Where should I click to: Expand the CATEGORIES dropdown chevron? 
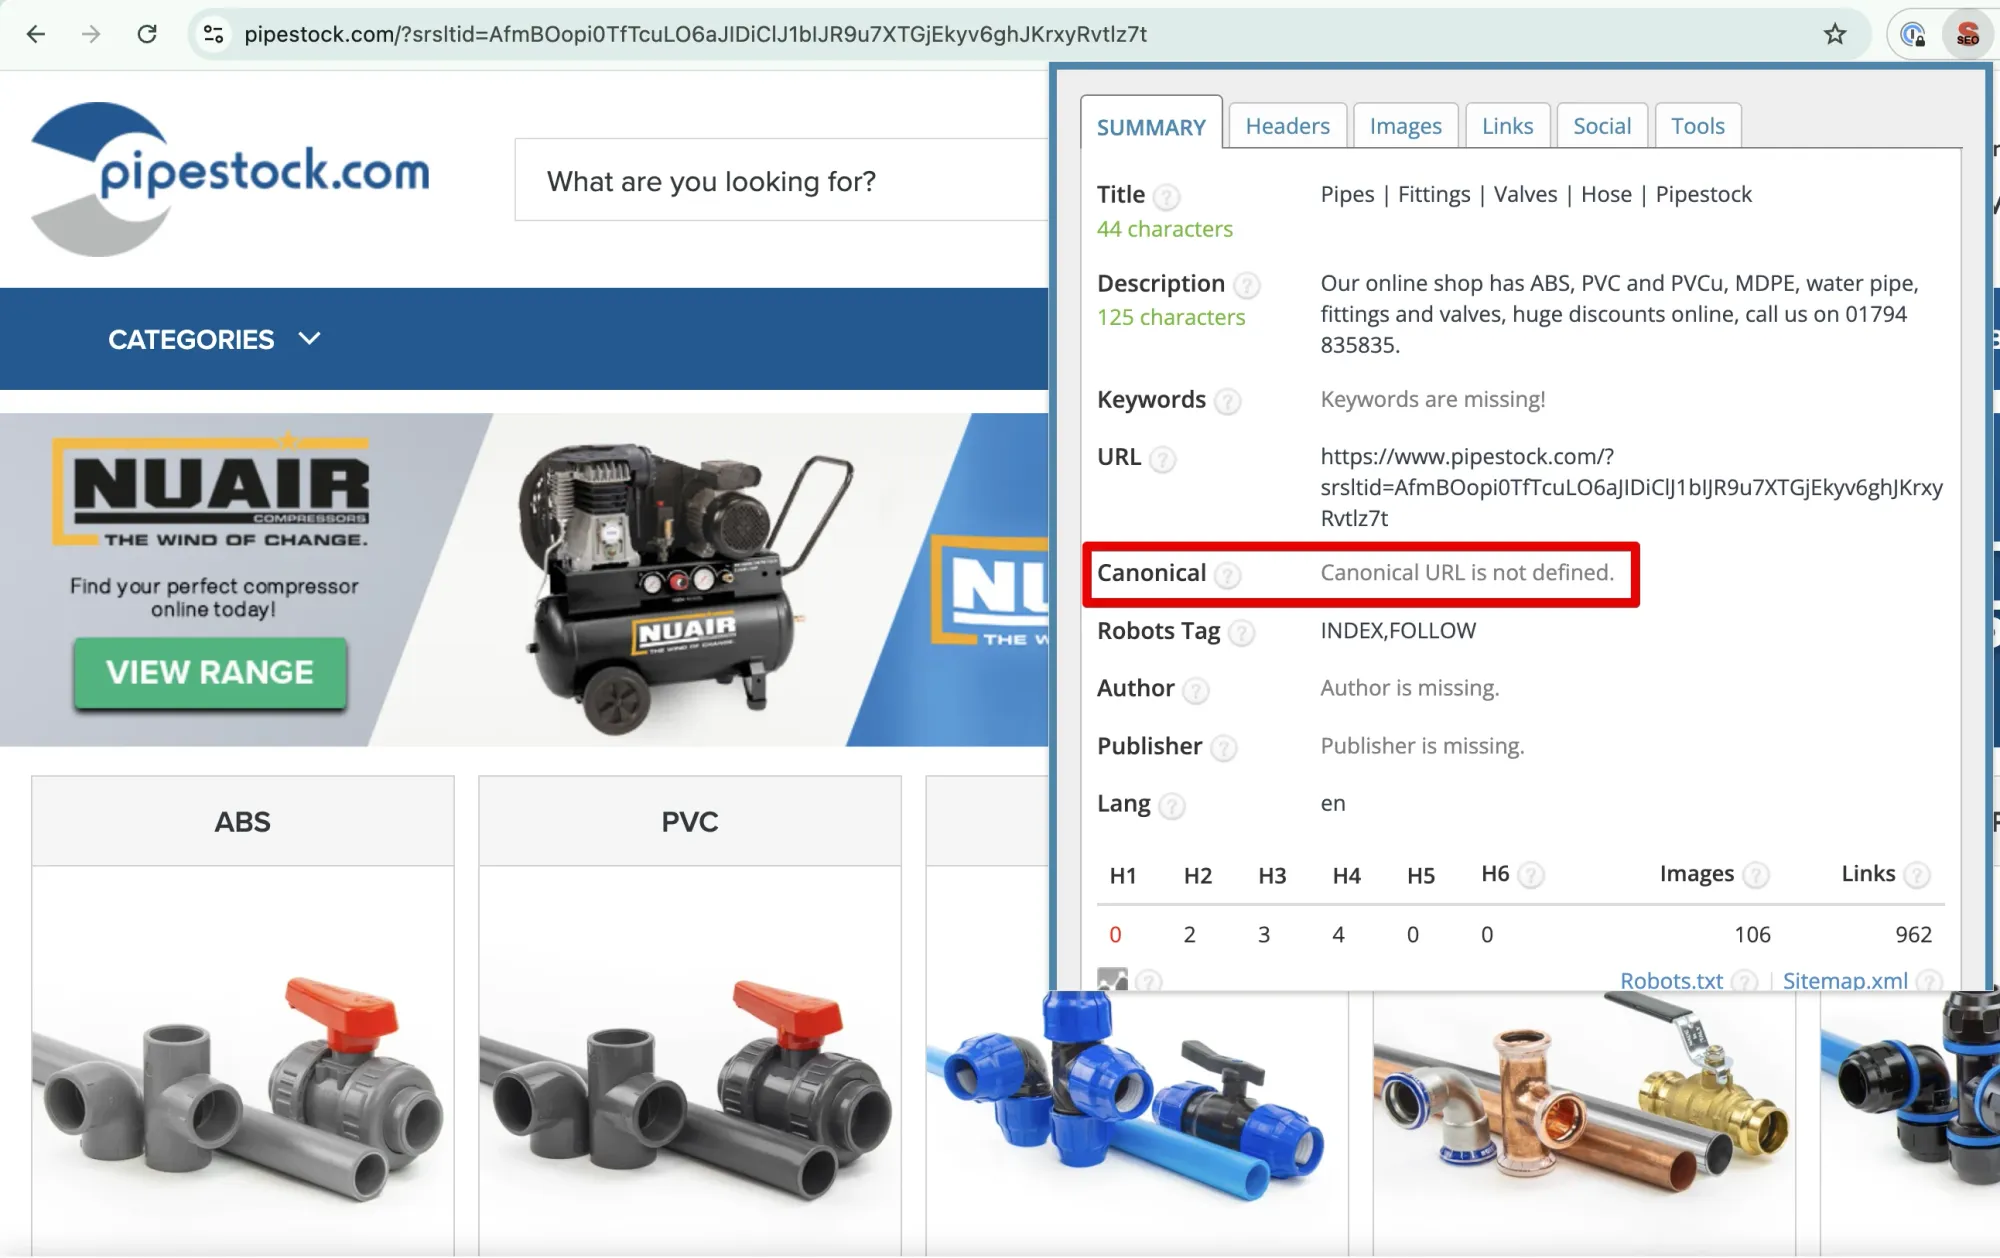pyautogui.click(x=310, y=339)
